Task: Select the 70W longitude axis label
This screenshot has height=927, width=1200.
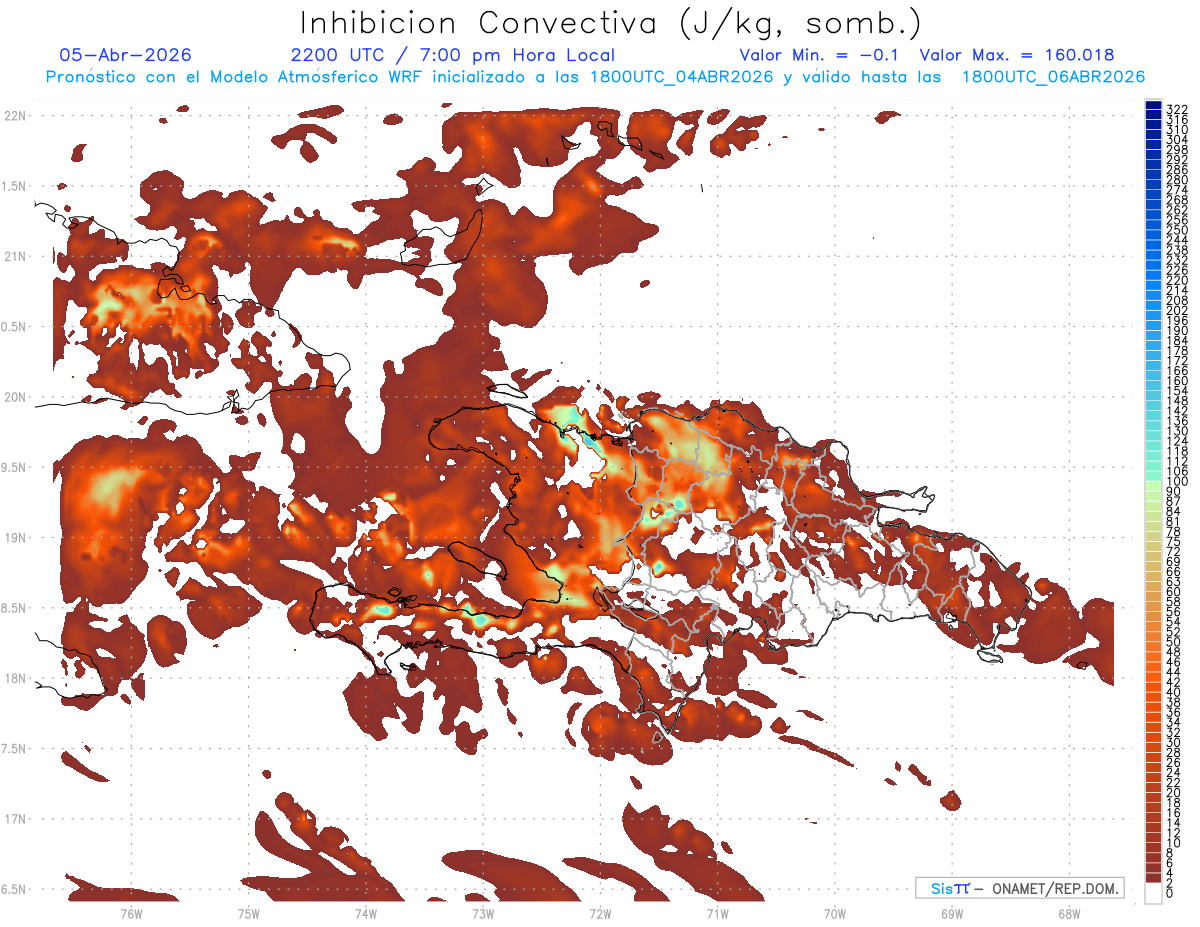Action: coord(834,913)
